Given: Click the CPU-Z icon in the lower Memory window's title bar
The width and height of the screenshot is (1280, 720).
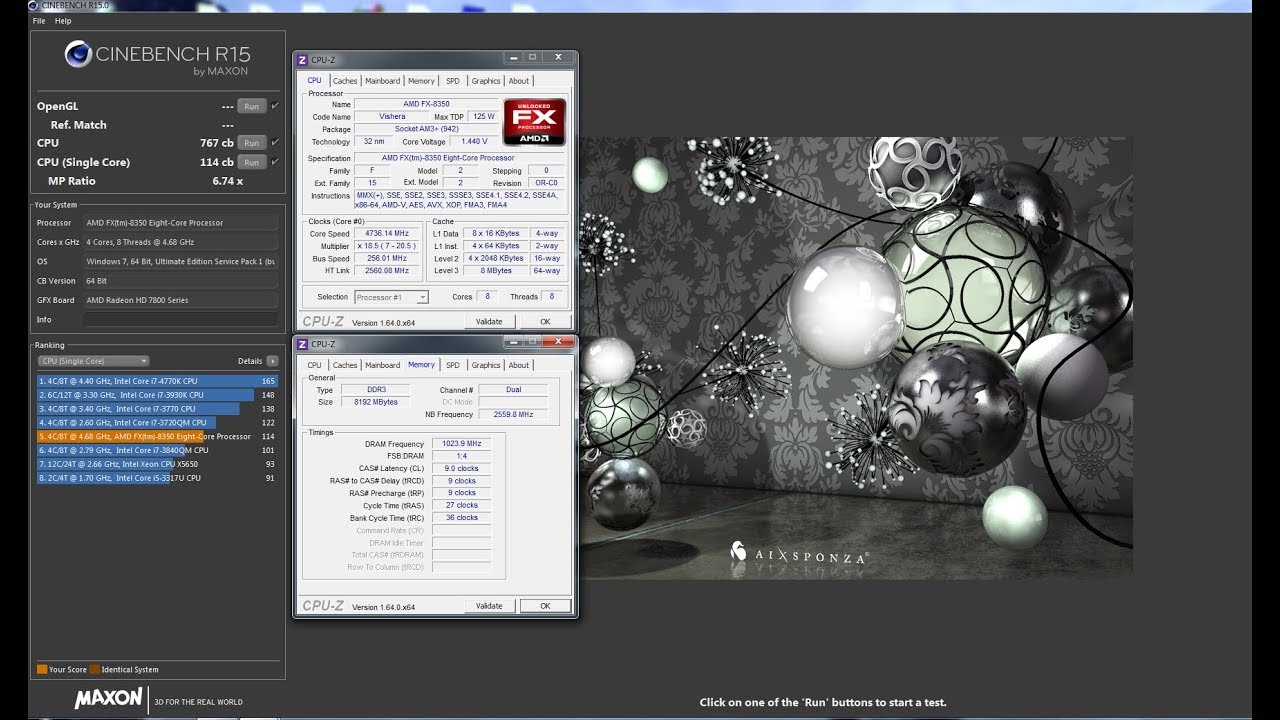Looking at the screenshot, I should click(x=302, y=344).
